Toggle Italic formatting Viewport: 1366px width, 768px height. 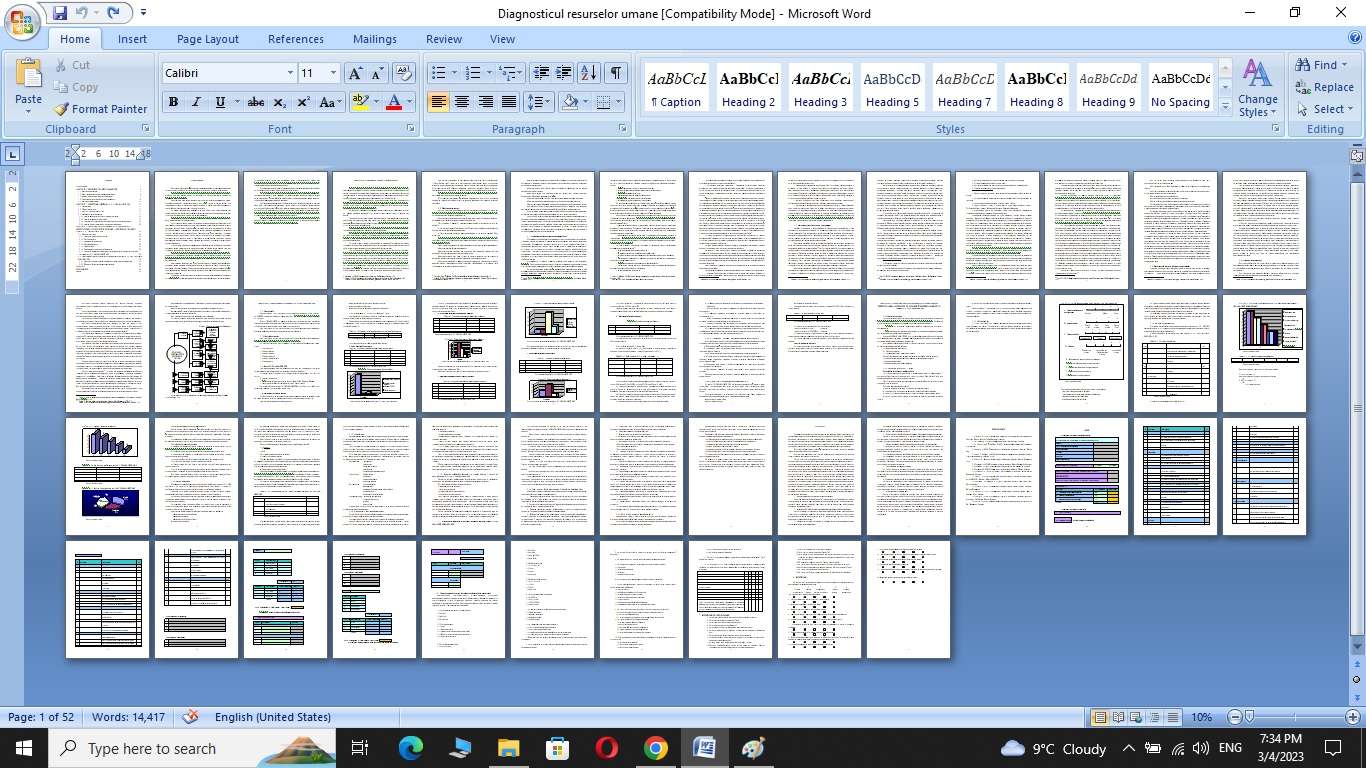(196, 102)
